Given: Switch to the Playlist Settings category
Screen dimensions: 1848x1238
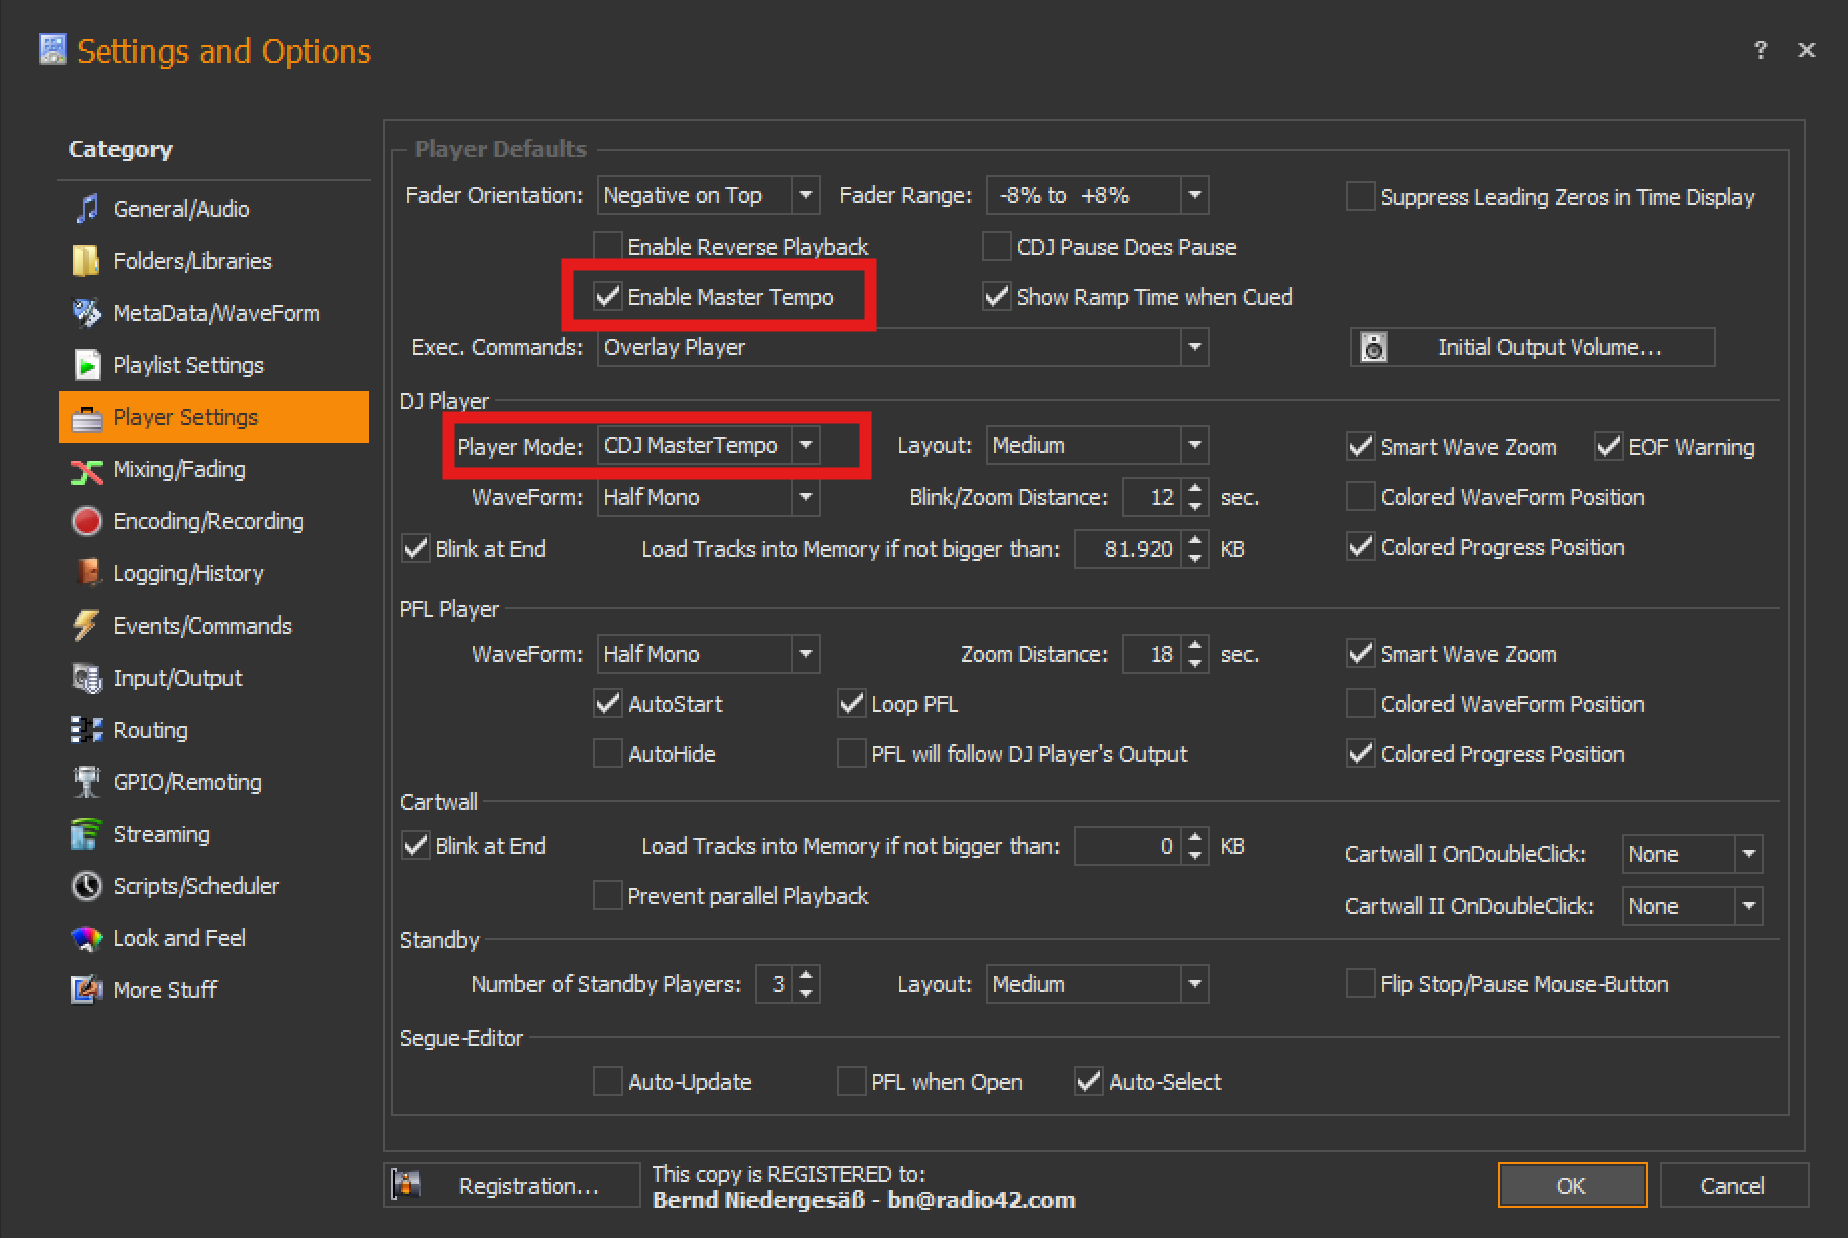Looking at the screenshot, I should pos(188,365).
